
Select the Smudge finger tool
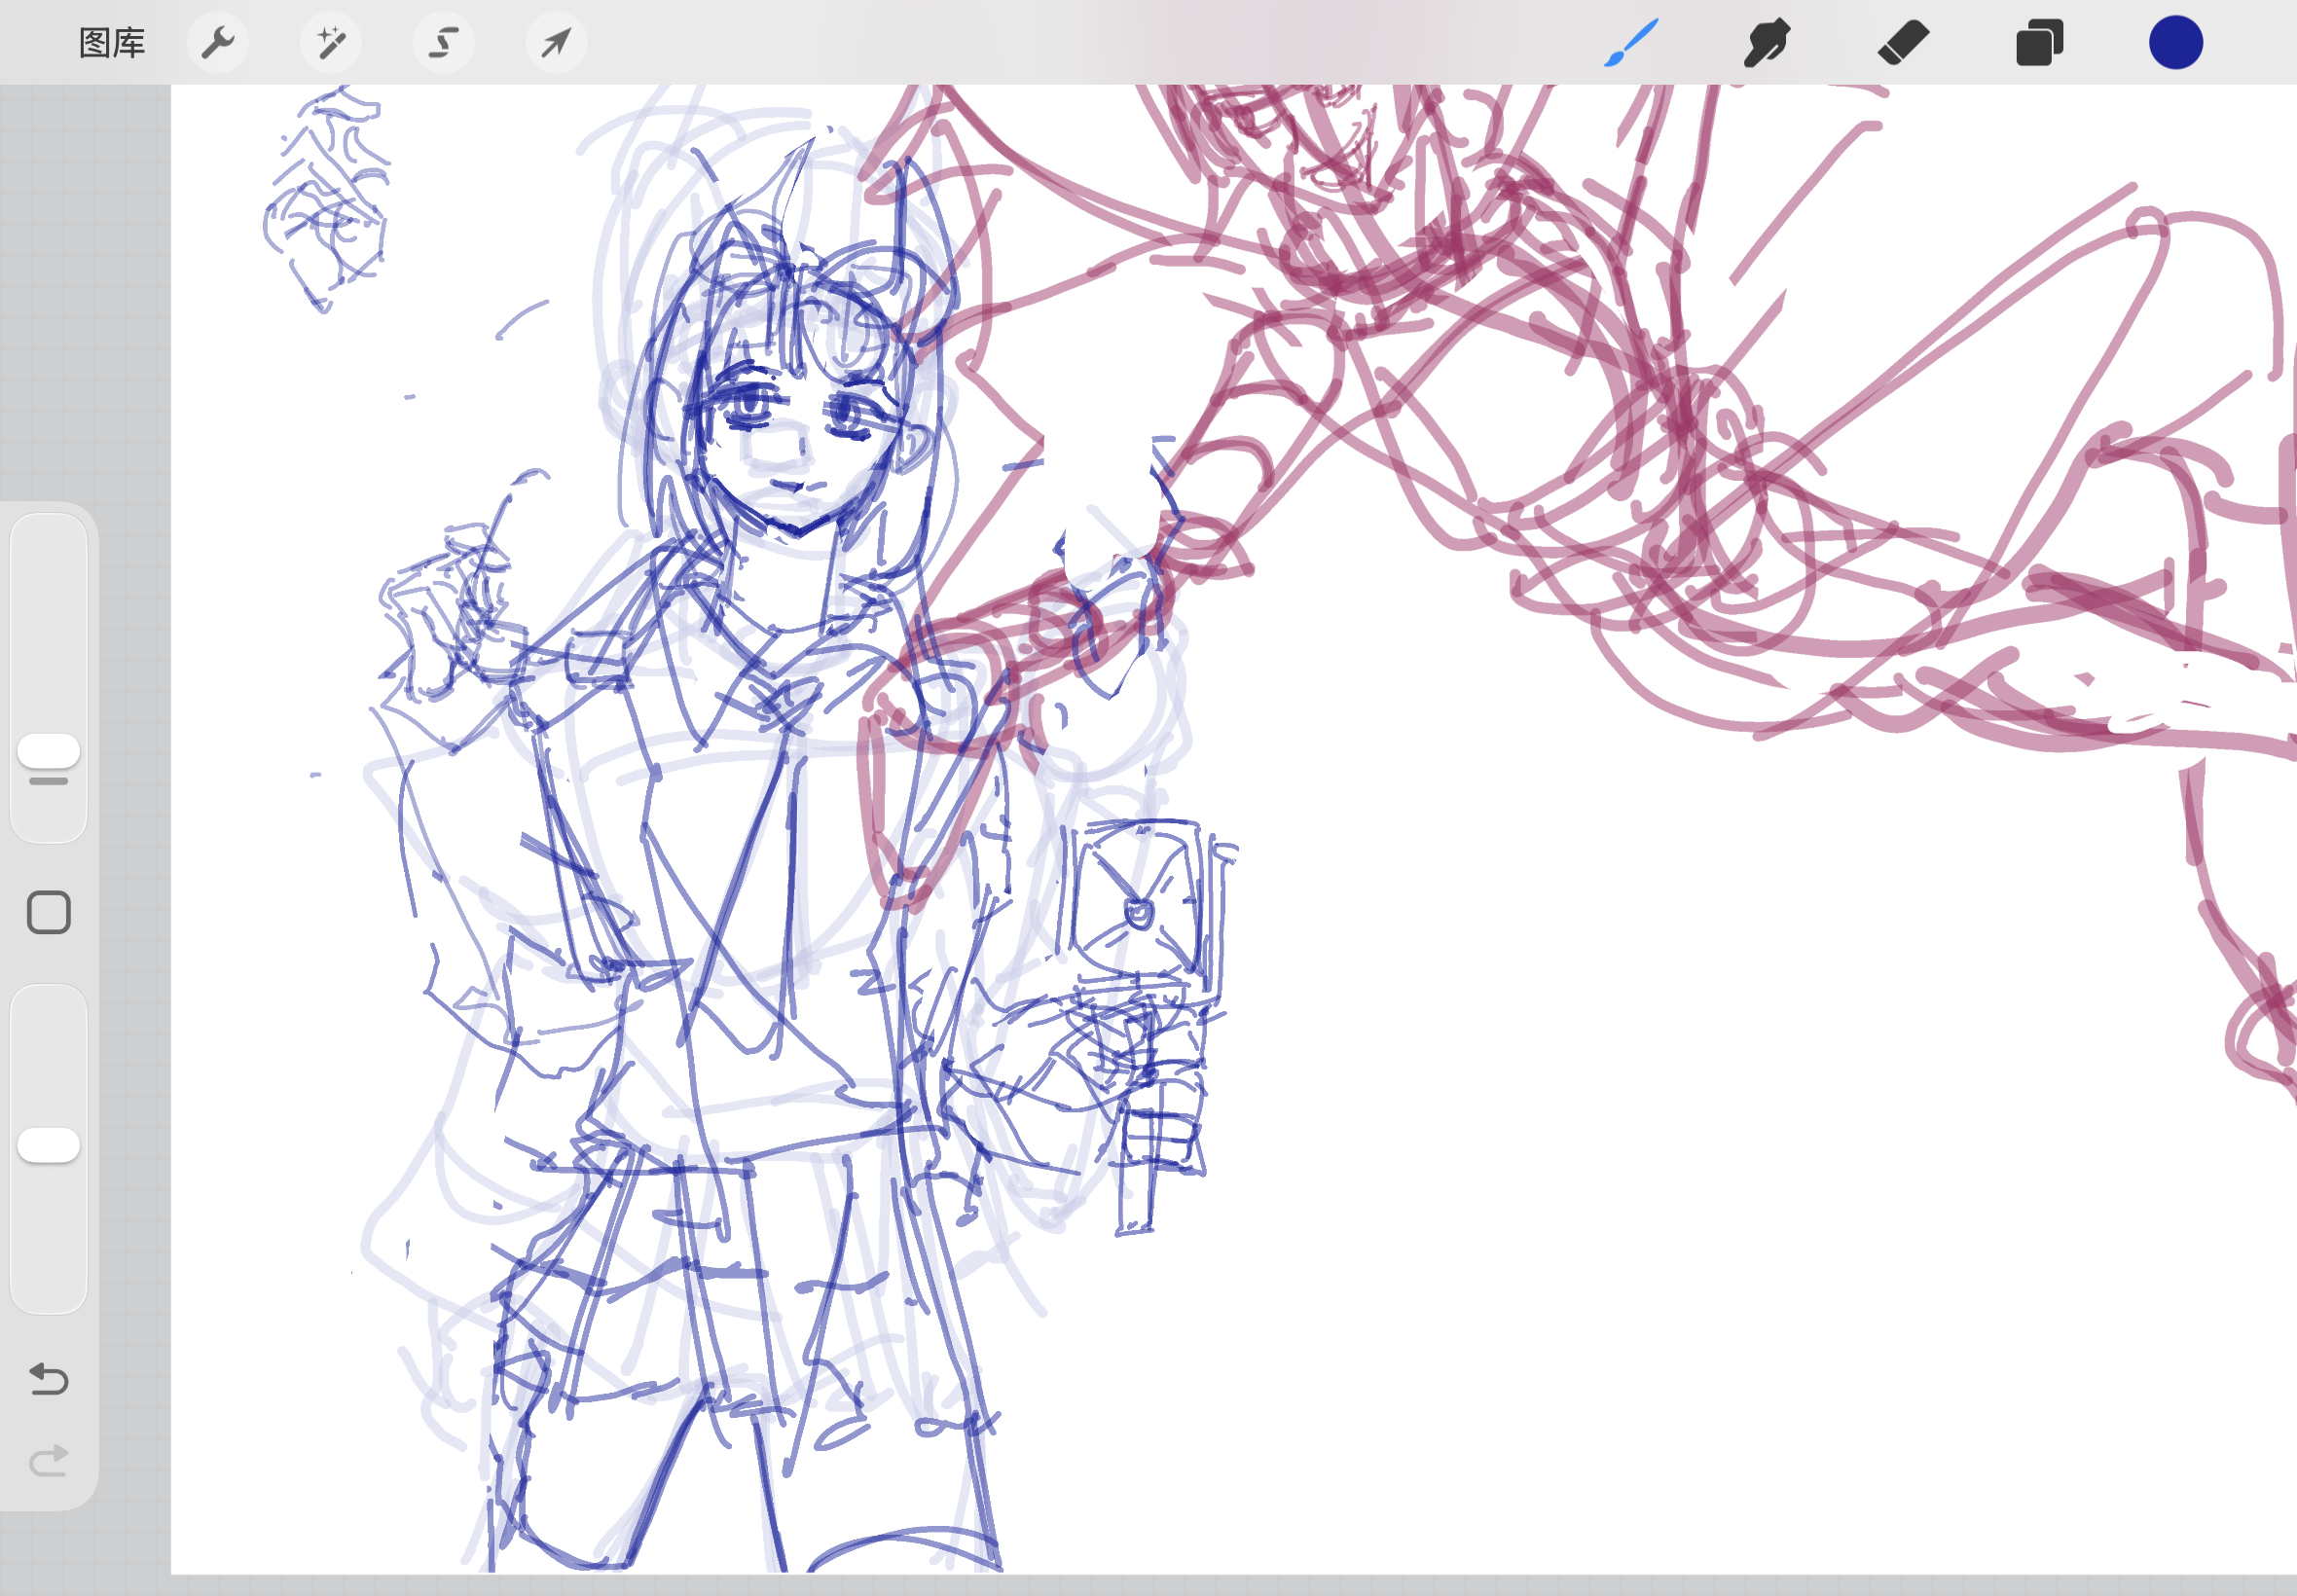(1767, 43)
